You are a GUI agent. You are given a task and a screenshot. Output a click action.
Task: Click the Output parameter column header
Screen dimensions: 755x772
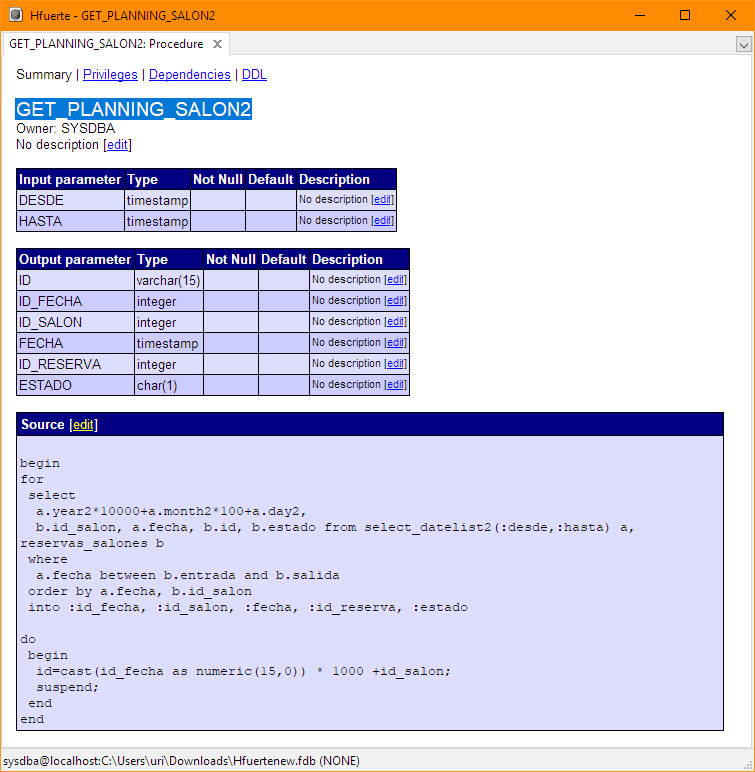point(75,259)
